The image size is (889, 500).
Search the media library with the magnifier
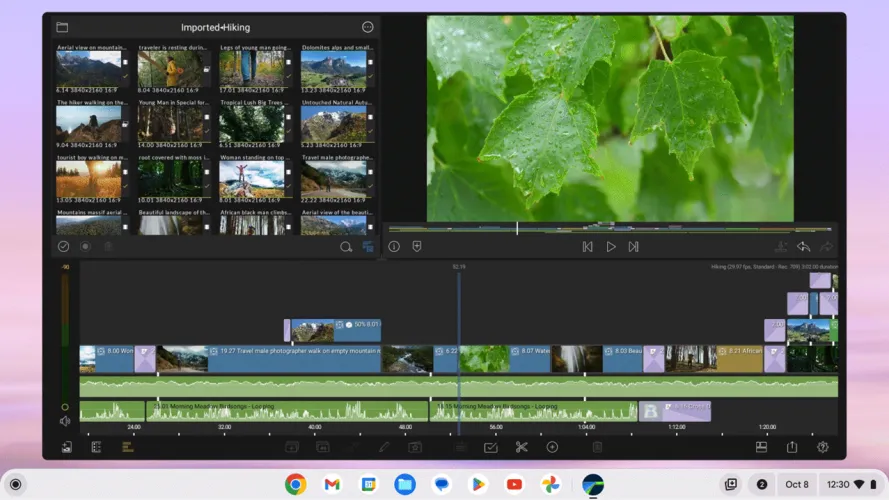346,246
